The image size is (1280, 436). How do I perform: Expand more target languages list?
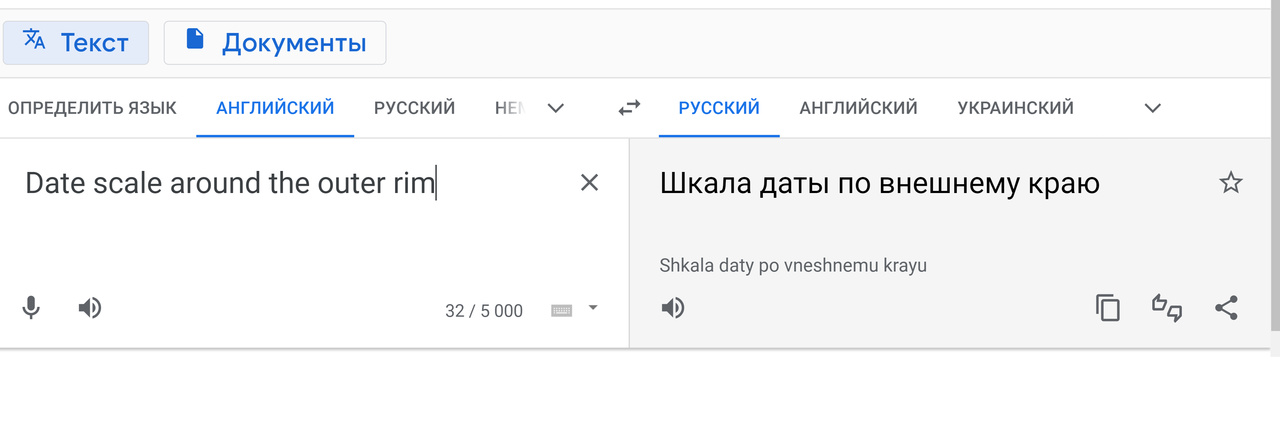1153,108
